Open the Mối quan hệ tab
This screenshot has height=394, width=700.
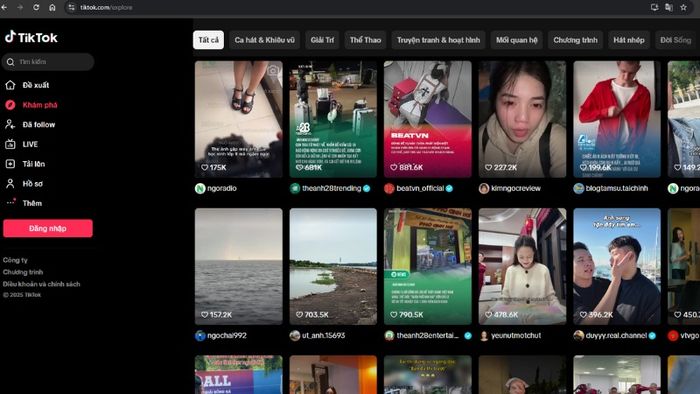click(x=517, y=40)
